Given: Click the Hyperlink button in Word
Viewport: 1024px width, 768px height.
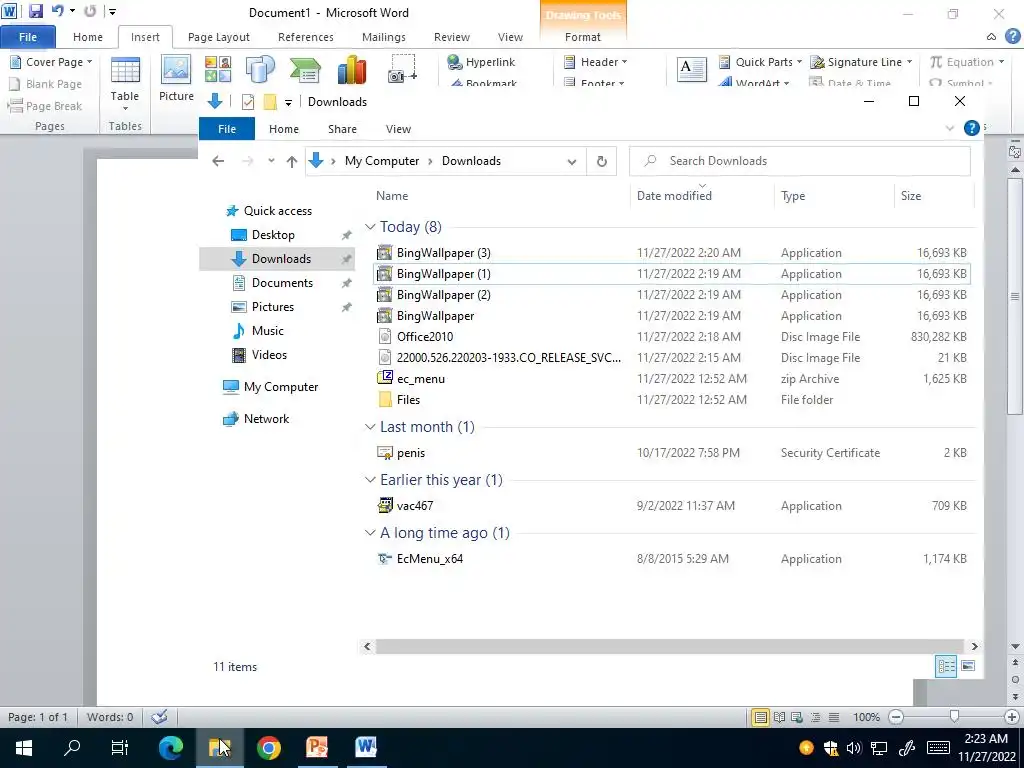Looking at the screenshot, I should 481,62.
